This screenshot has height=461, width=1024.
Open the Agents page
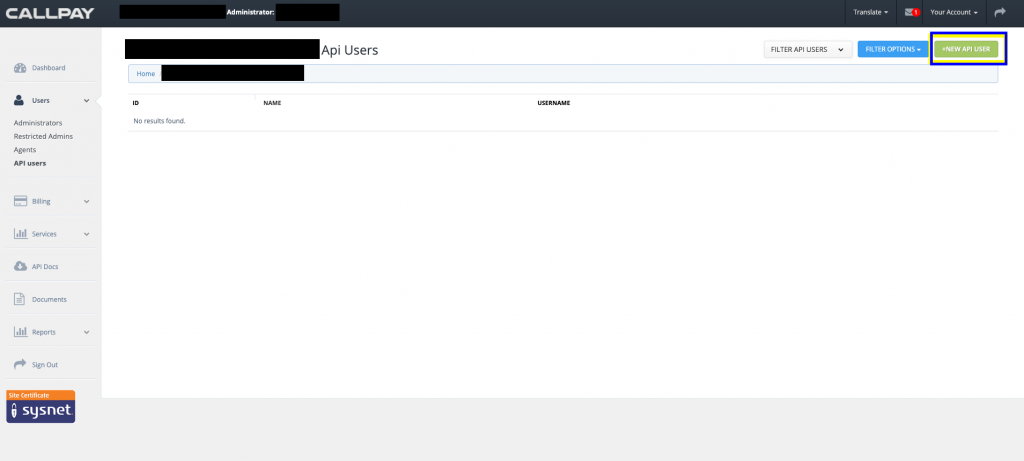coord(25,150)
